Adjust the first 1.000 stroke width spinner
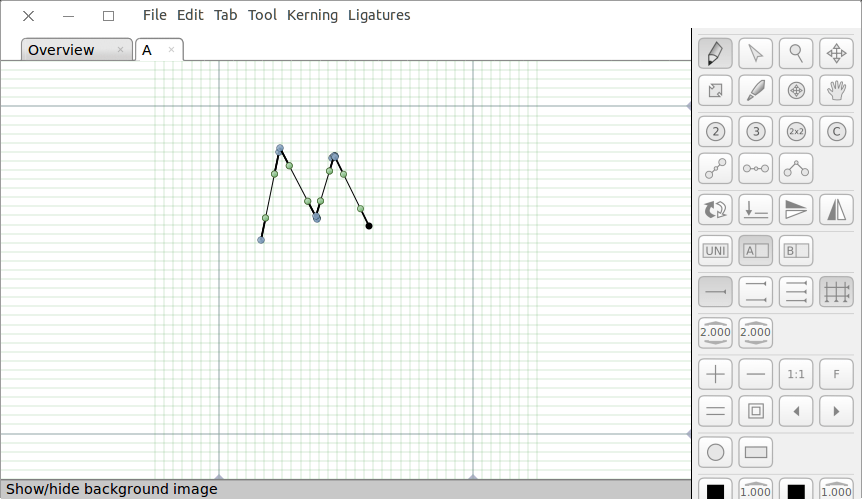Image resolution: width=862 pixels, height=500 pixels. pyautogui.click(x=755, y=490)
